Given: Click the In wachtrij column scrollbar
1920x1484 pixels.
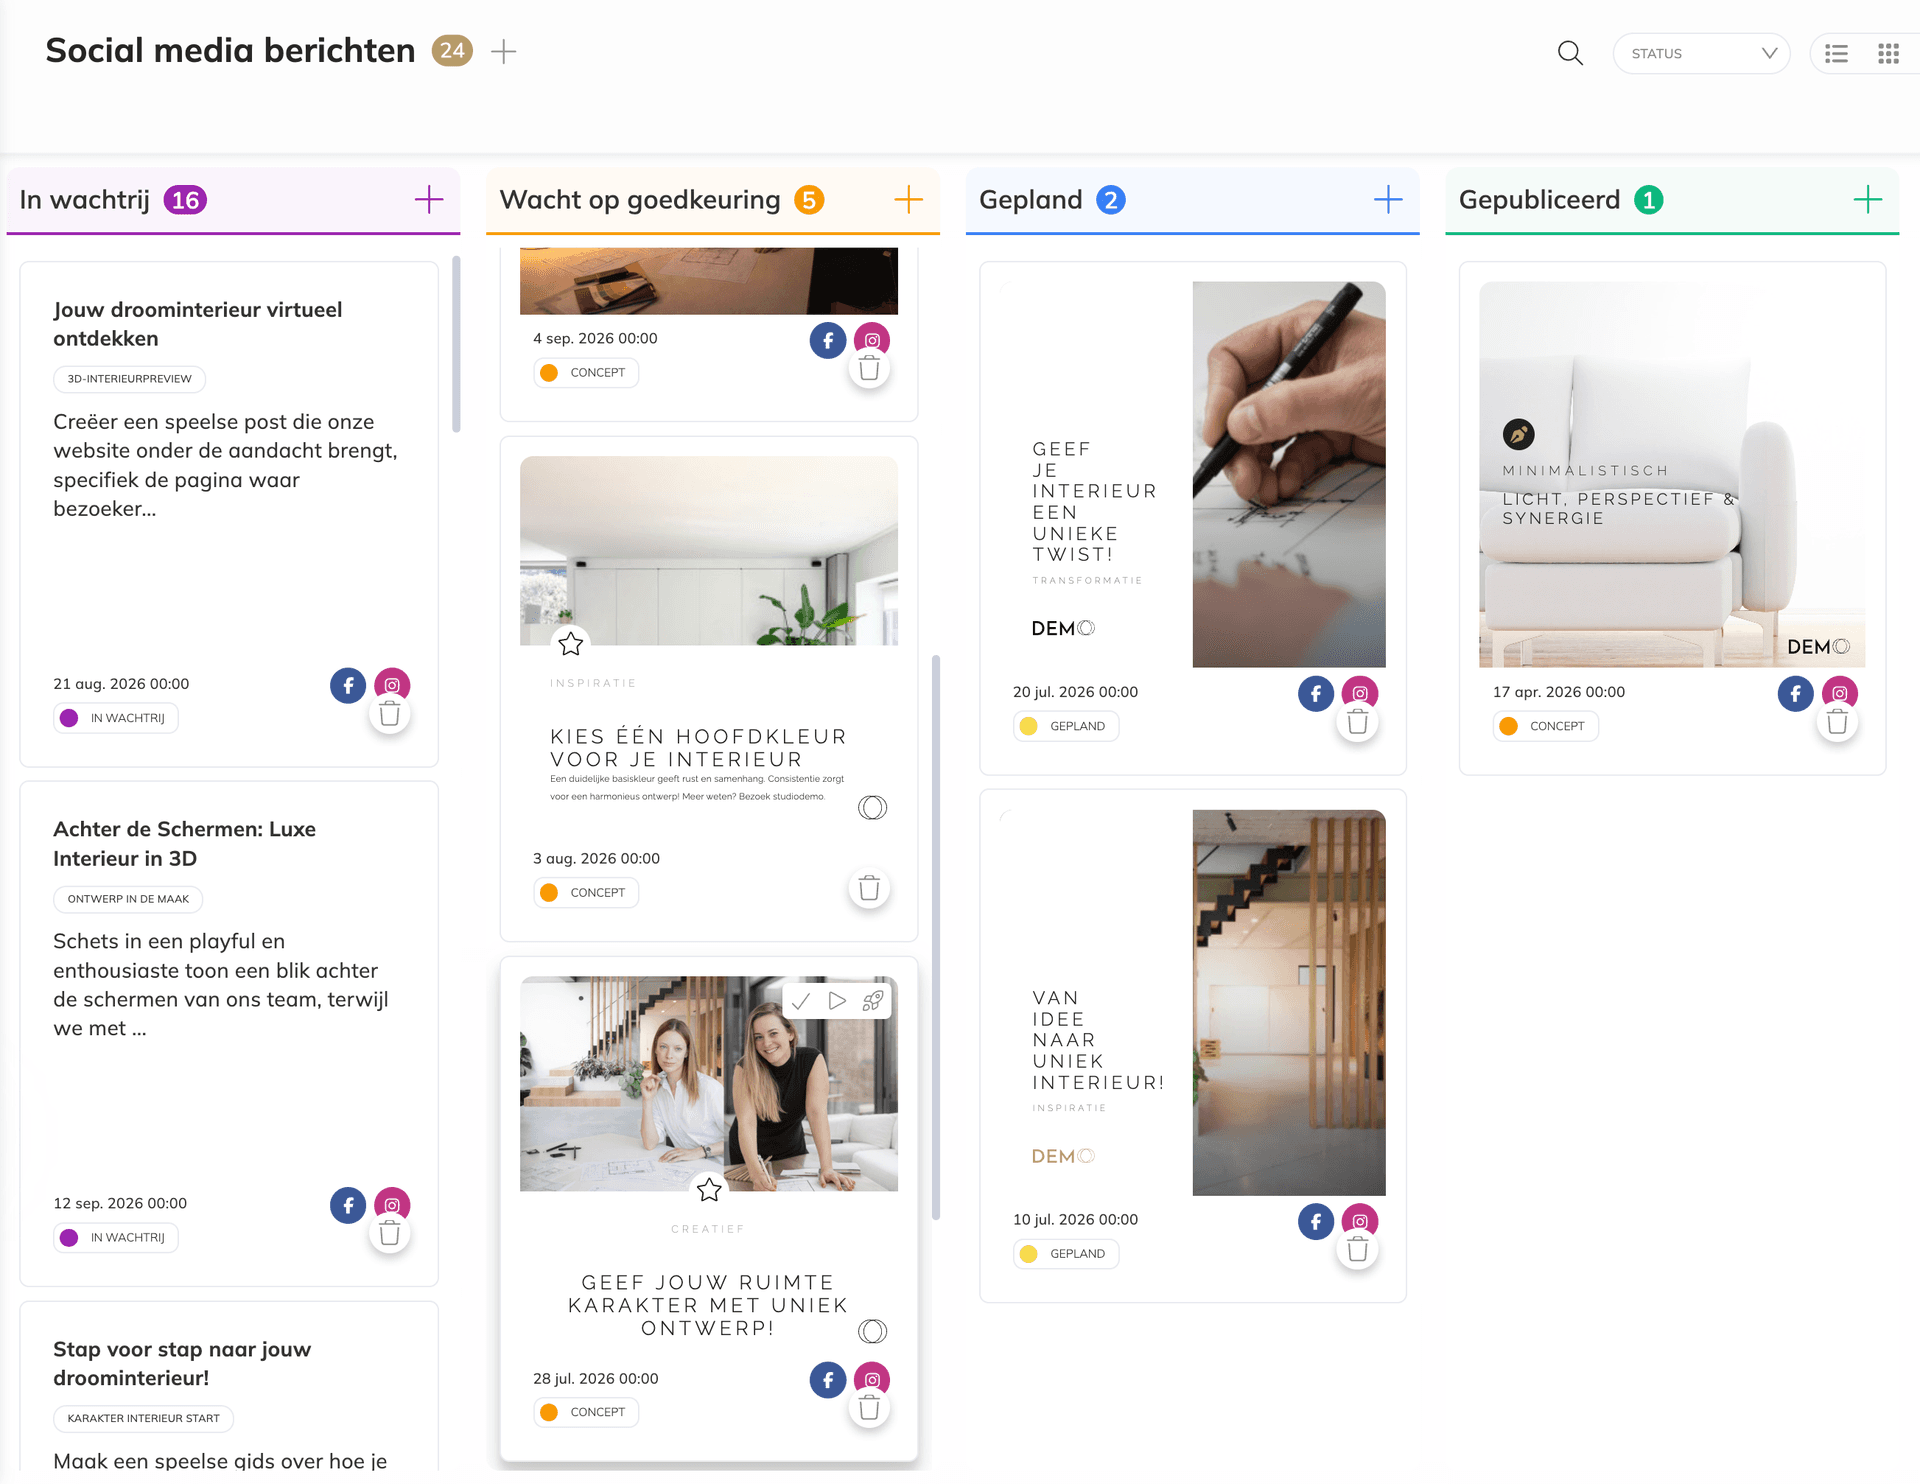Looking at the screenshot, I should point(456,344).
